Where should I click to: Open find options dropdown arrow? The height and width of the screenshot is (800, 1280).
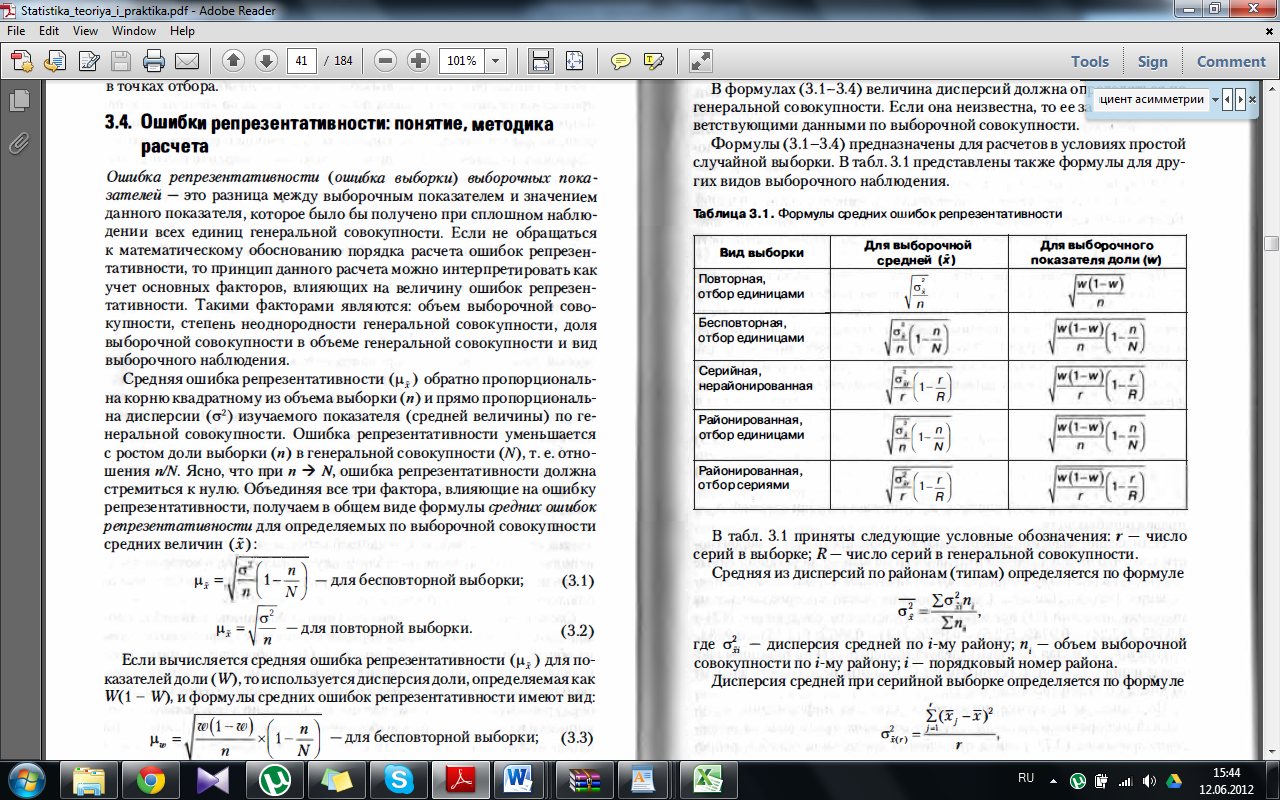tap(1215, 99)
